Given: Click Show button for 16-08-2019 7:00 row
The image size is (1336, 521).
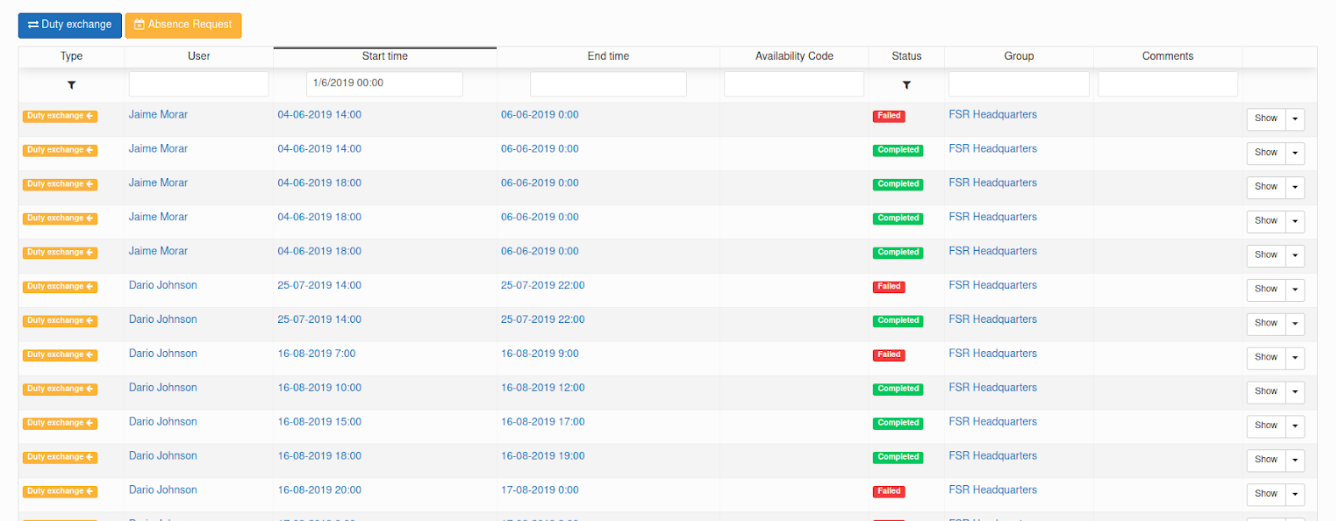Looking at the screenshot, I should [x=1266, y=357].
